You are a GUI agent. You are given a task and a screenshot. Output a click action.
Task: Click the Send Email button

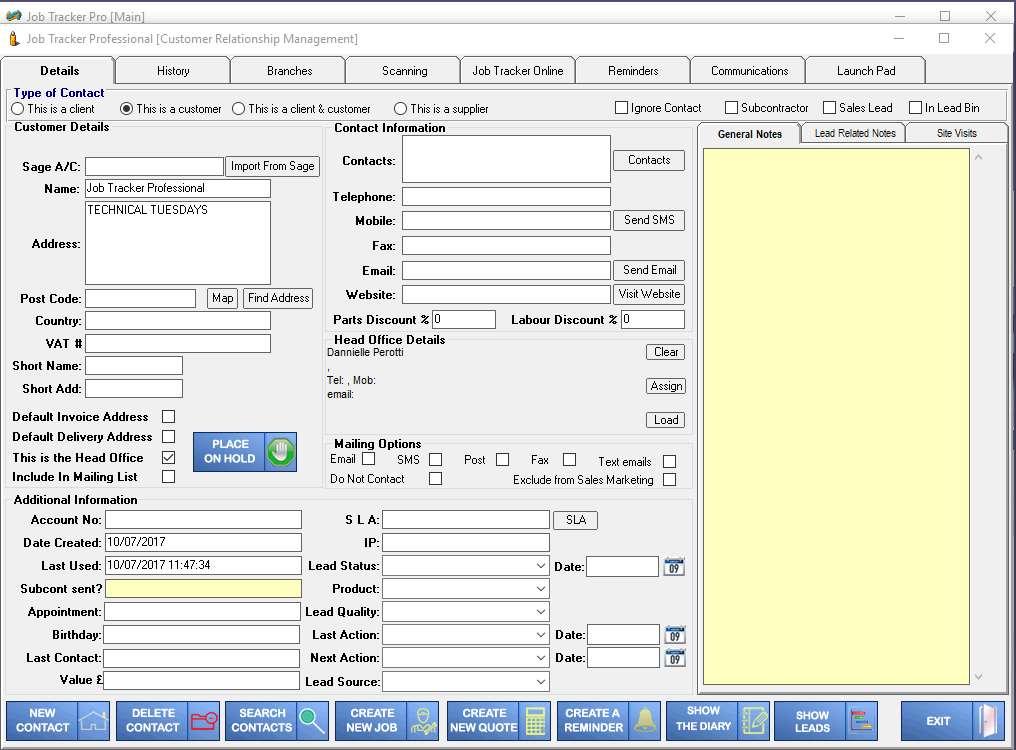pyautogui.click(x=649, y=270)
